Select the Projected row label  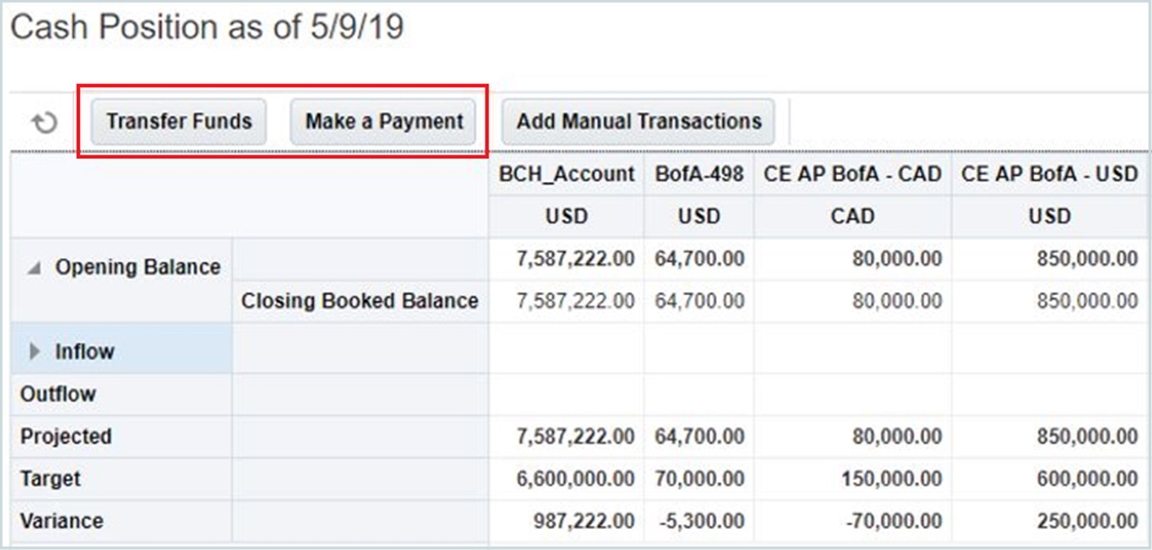66,437
